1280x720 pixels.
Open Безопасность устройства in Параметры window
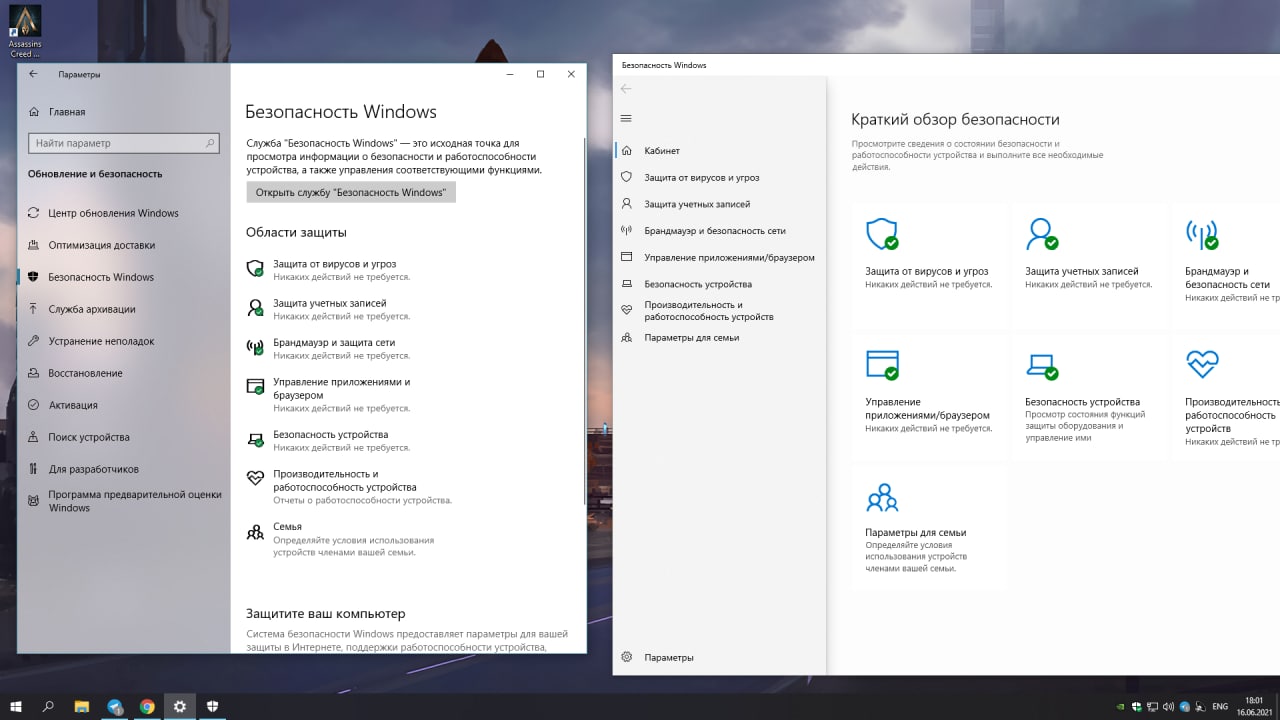pyautogui.click(x=330, y=440)
